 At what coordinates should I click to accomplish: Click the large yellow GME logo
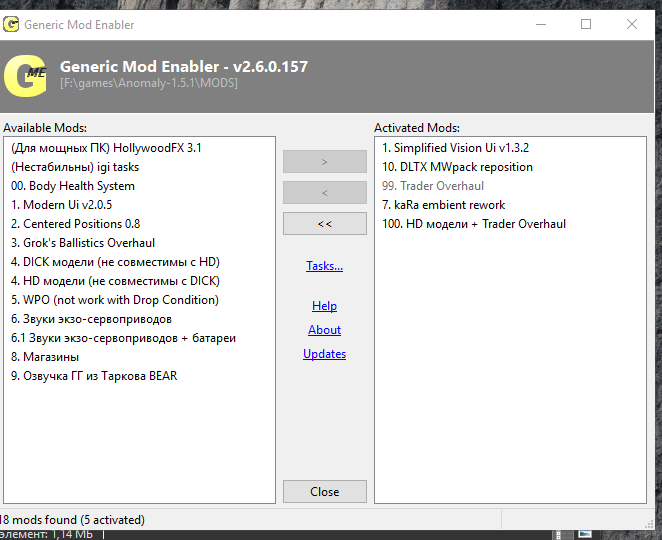click(25, 76)
